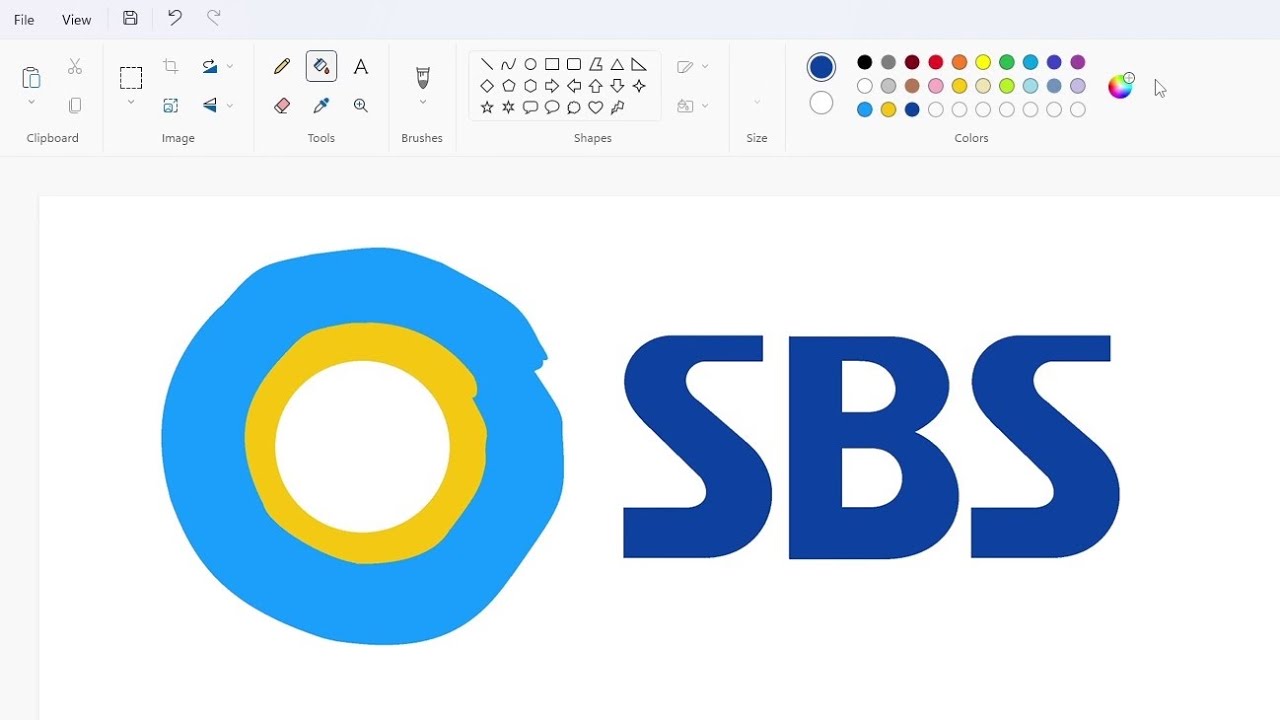Undo the last action
1280x720 pixels.
174,18
